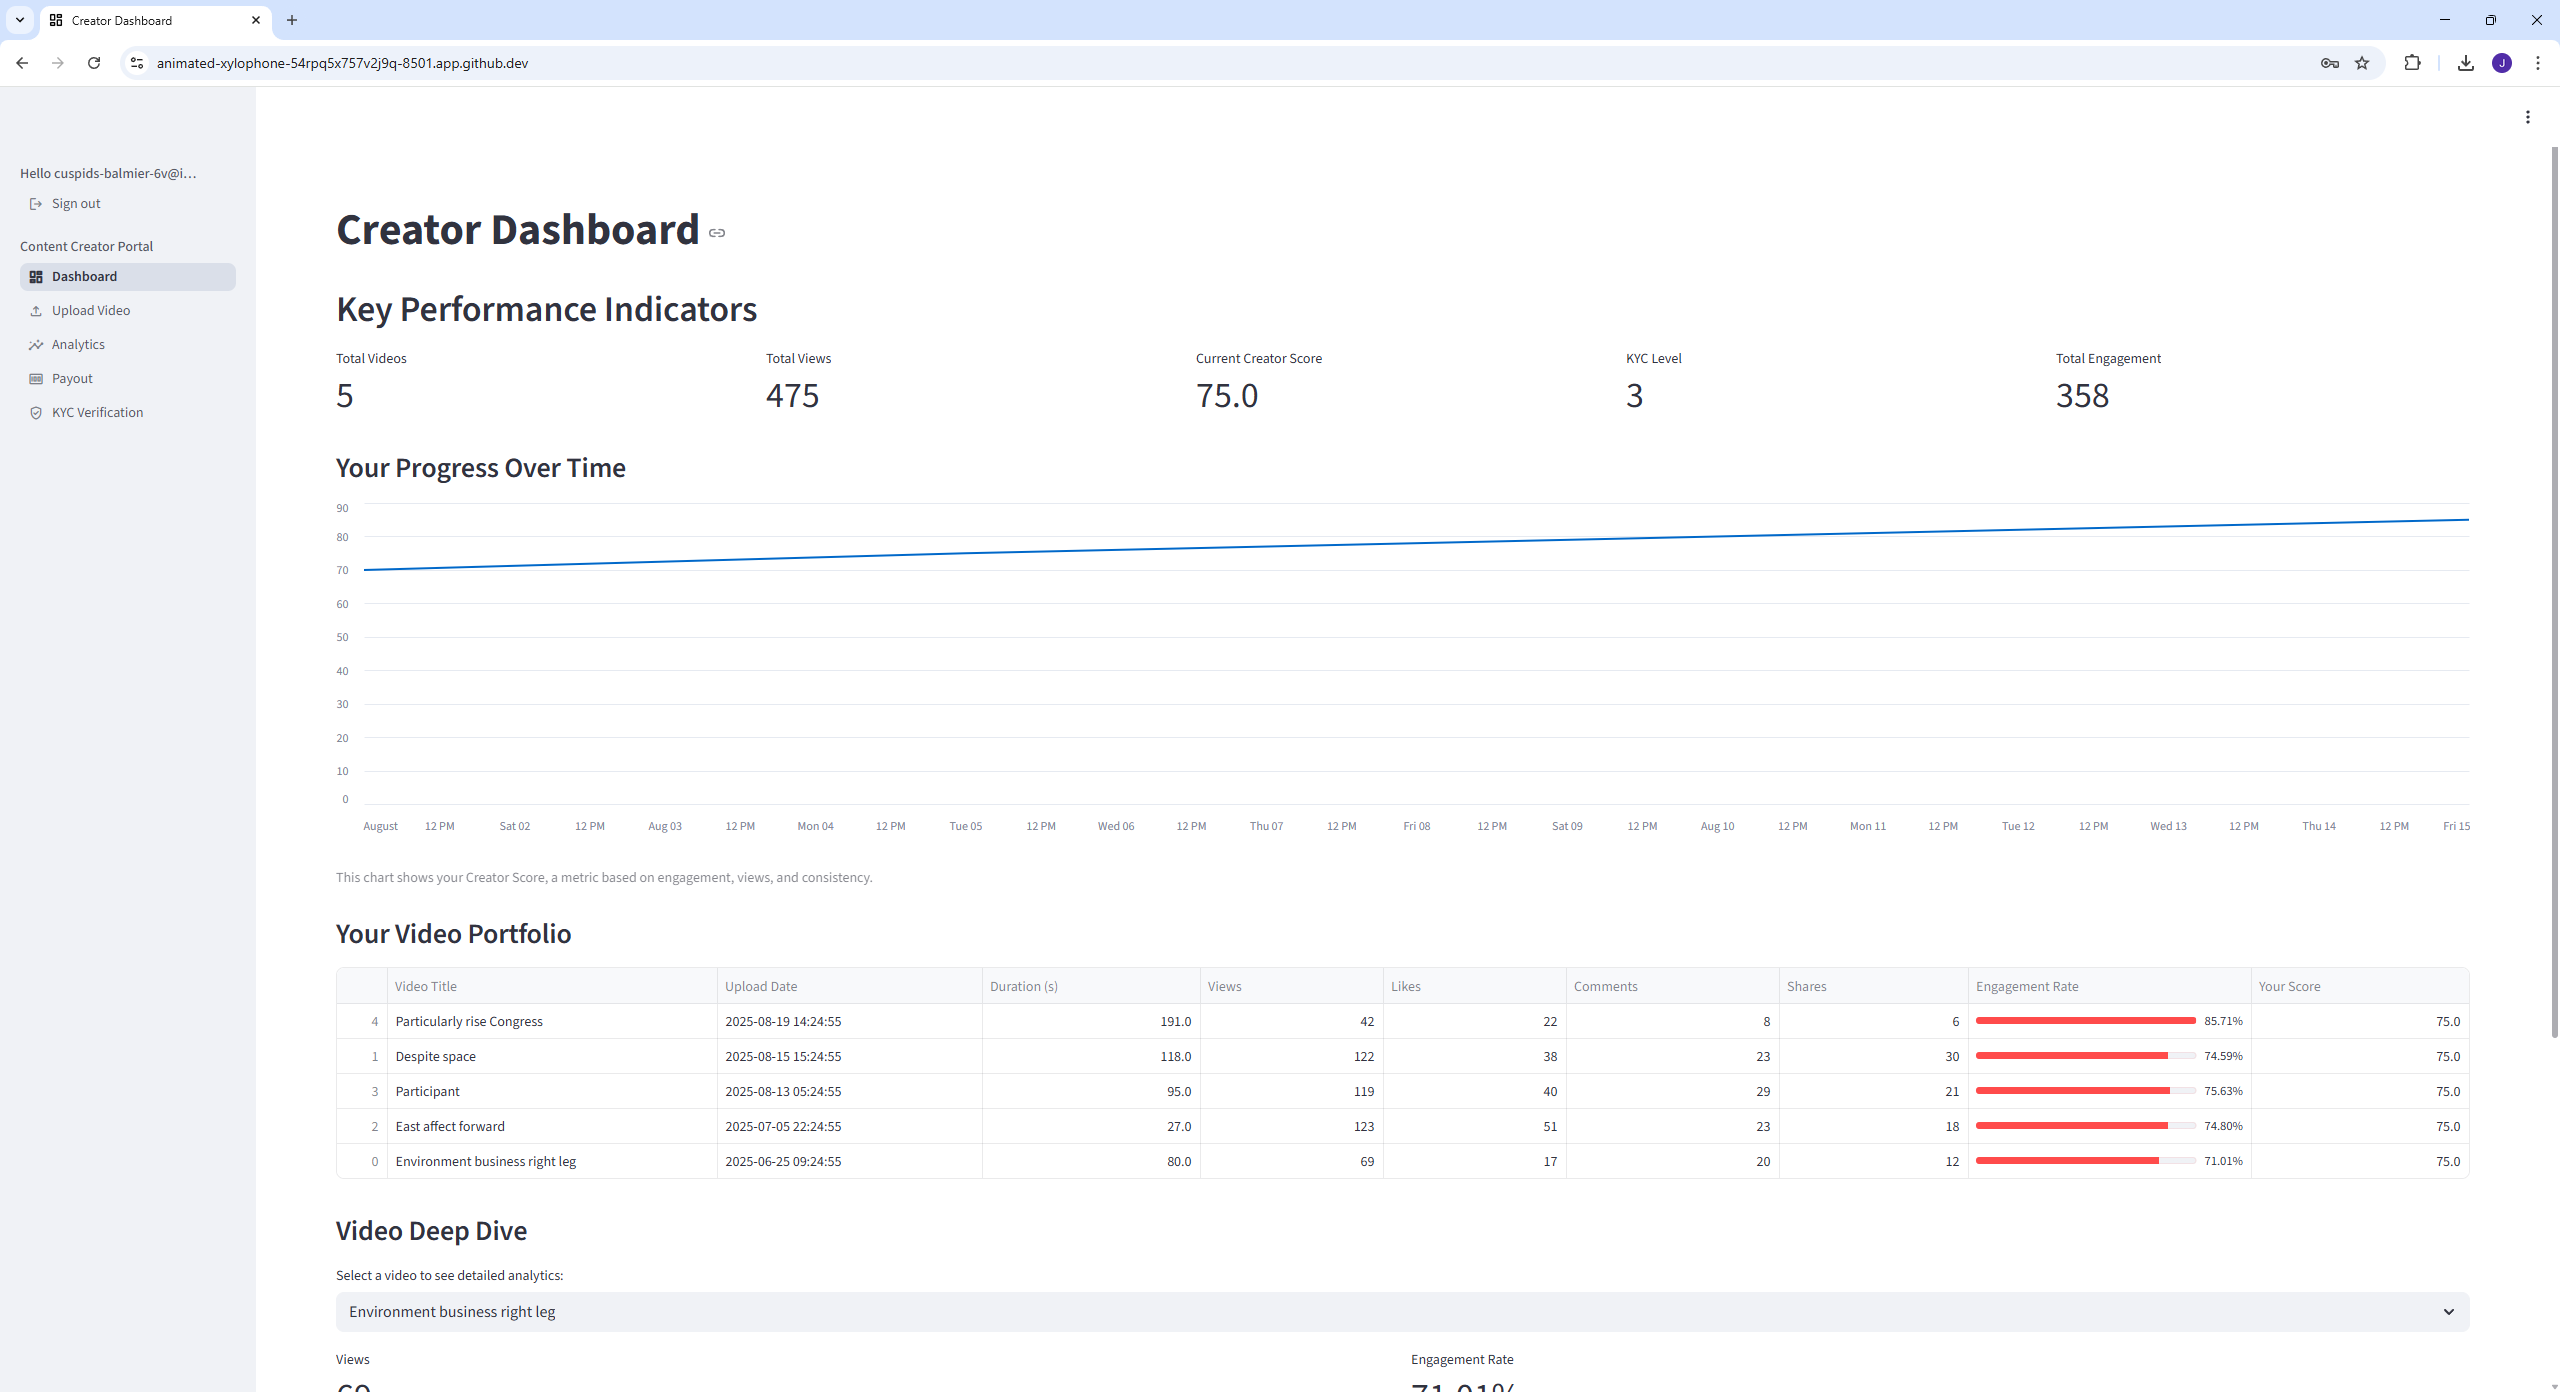Click the Payout card icon

pos(36,379)
